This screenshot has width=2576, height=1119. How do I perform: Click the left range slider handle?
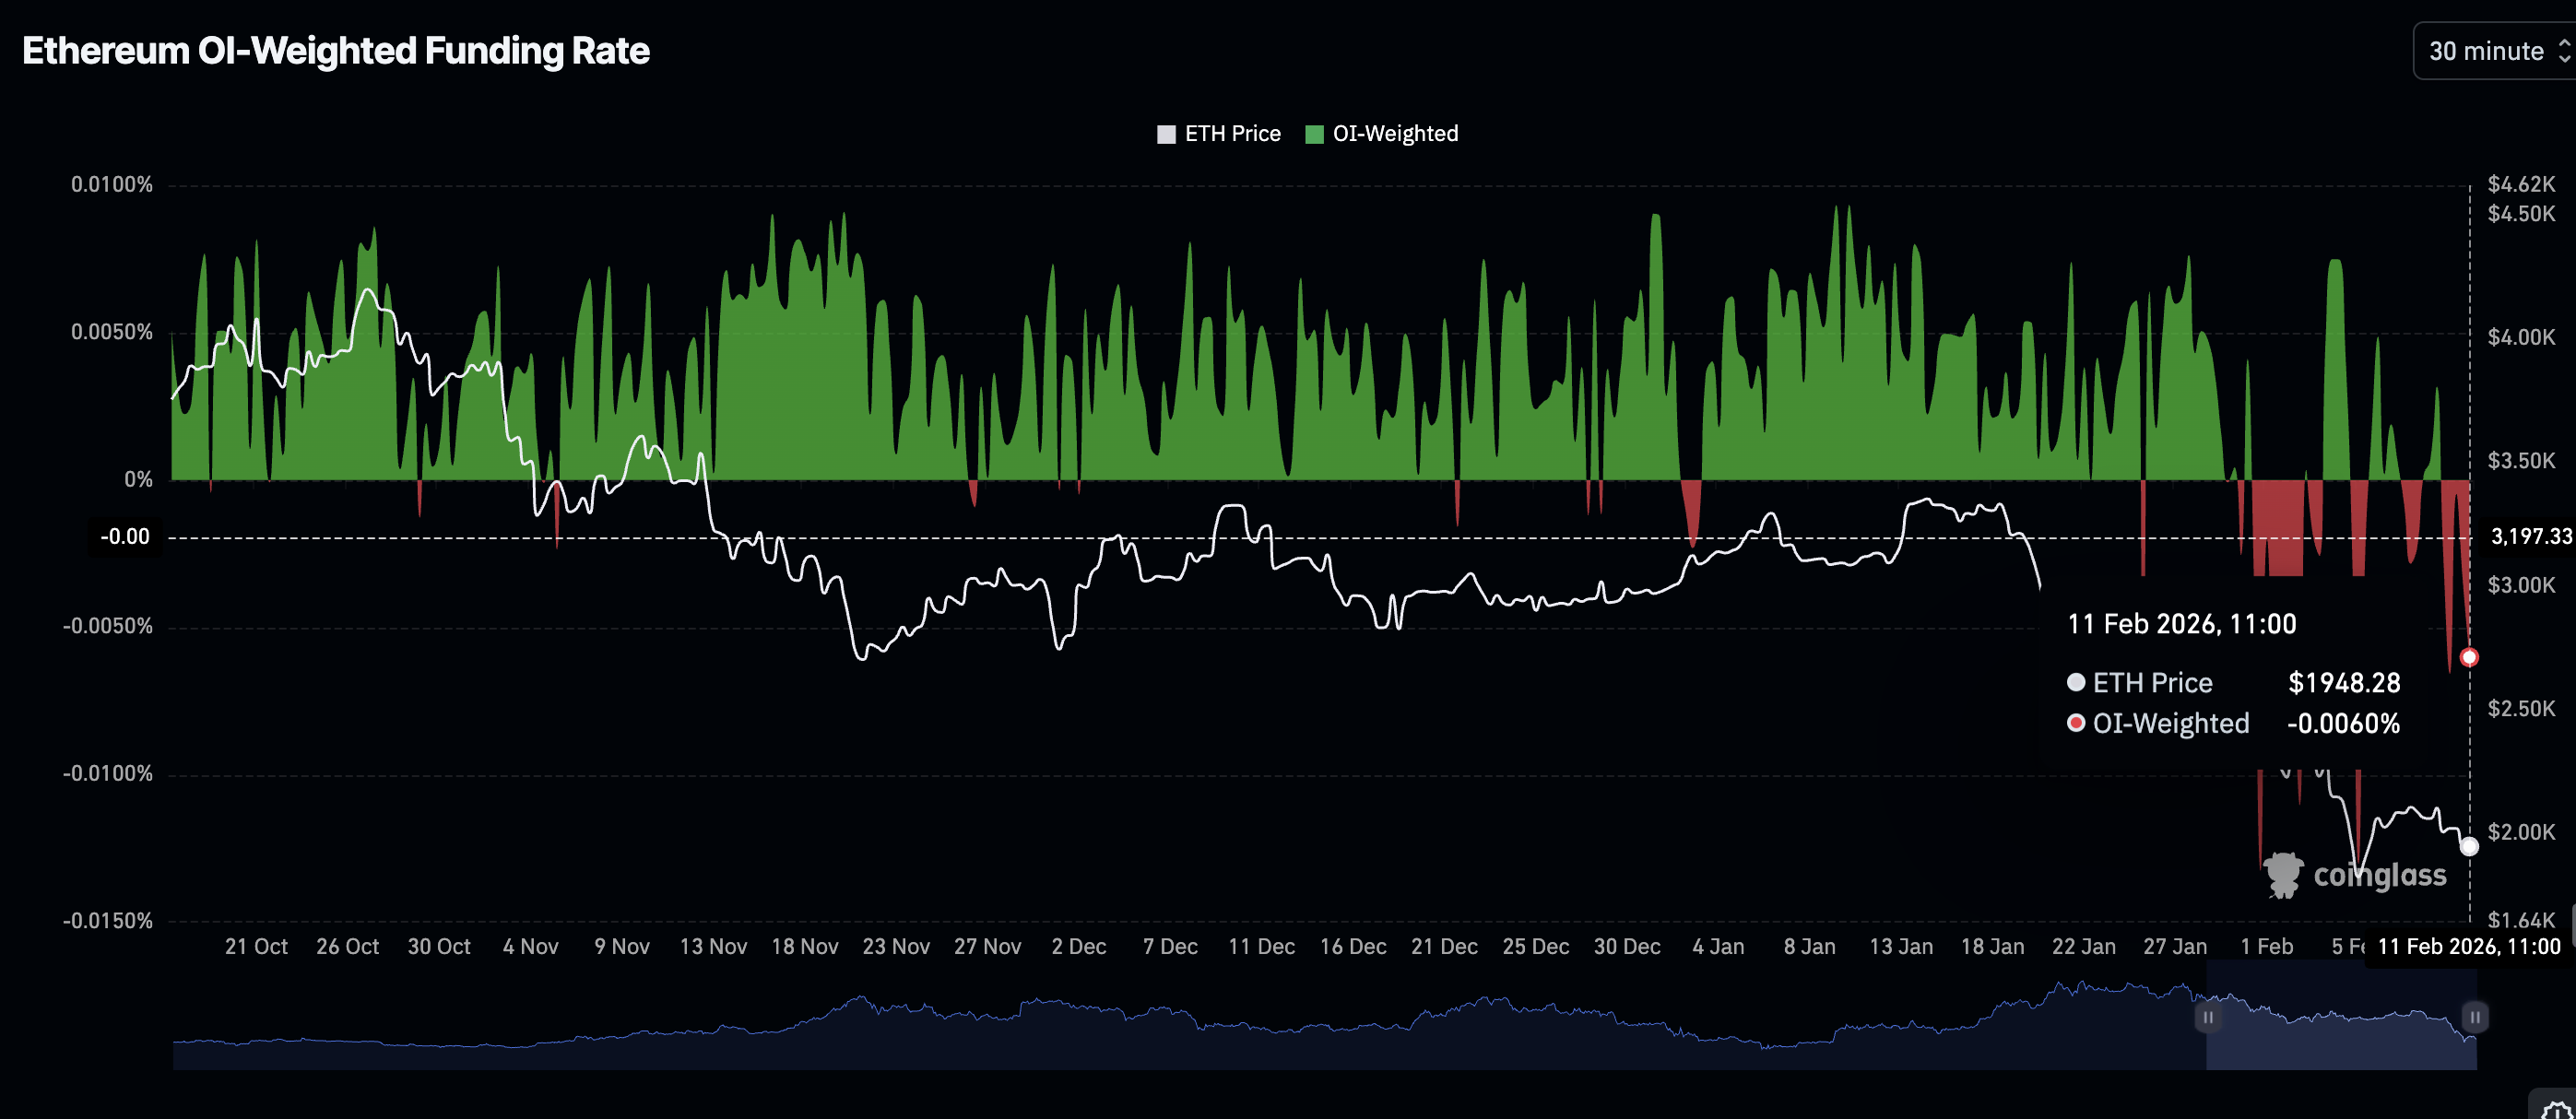pyautogui.click(x=2207, y=1017)
